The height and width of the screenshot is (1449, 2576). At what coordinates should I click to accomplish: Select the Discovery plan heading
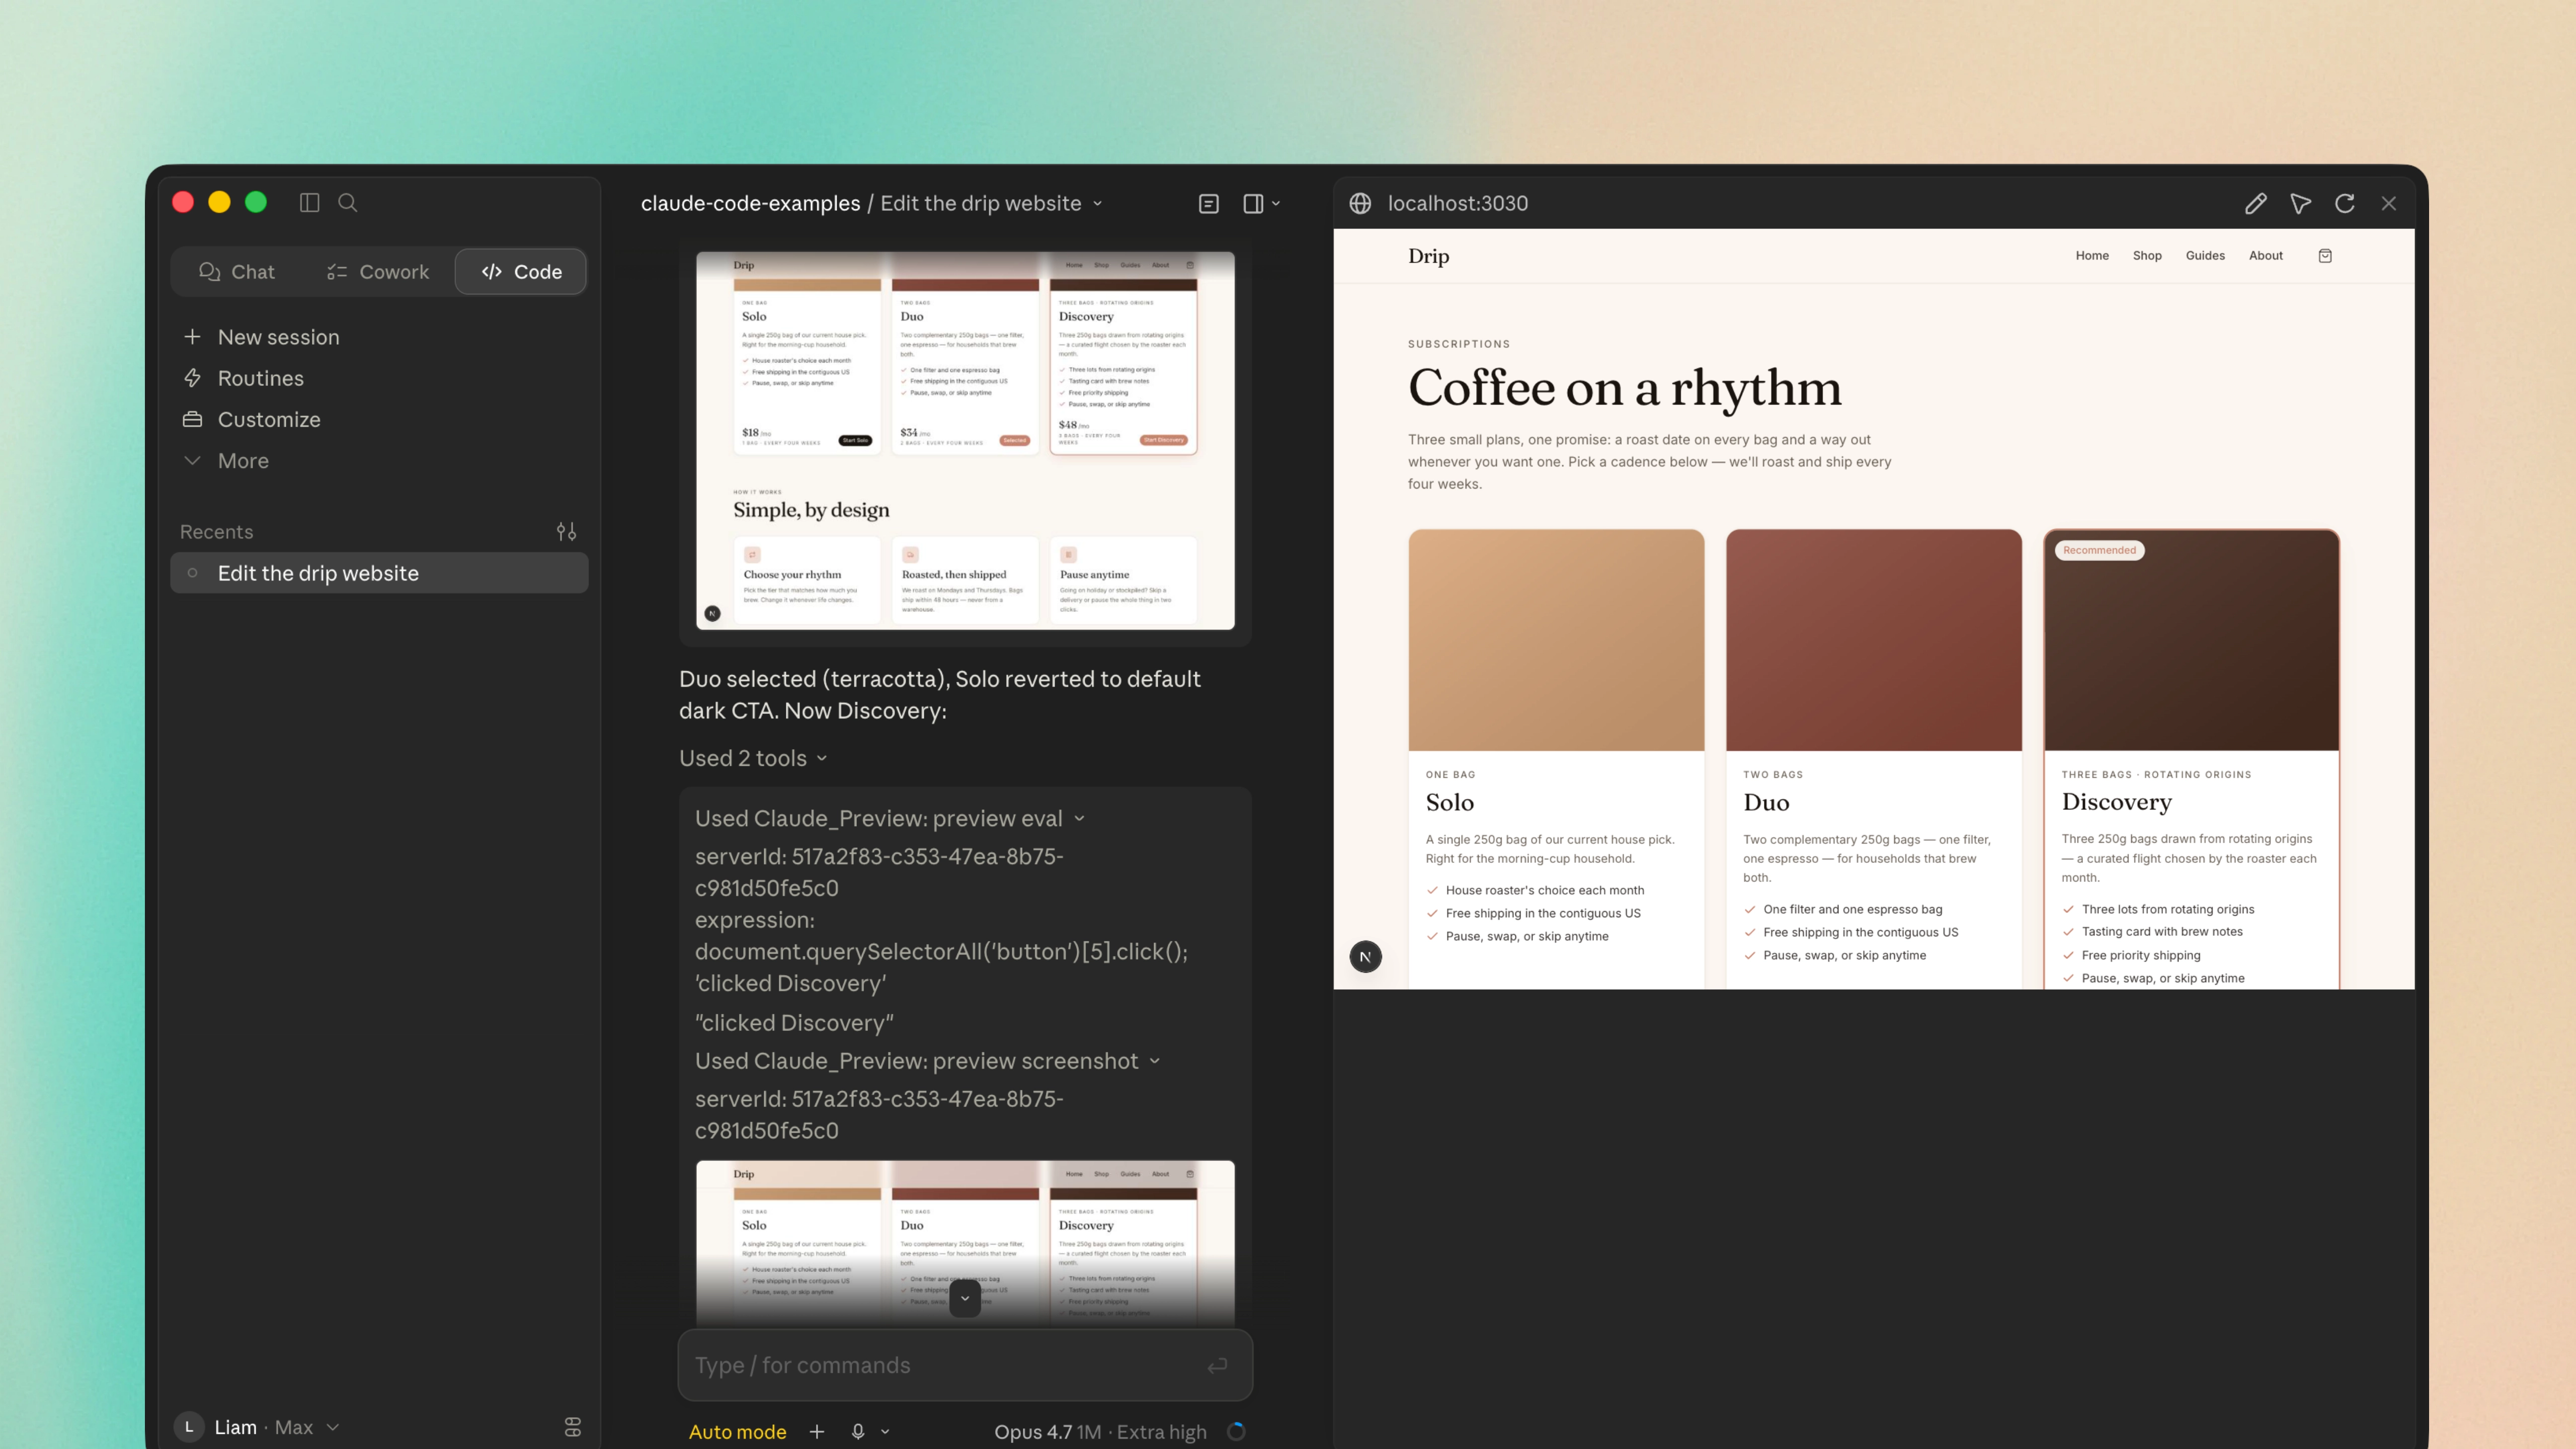pos(2116,803)
